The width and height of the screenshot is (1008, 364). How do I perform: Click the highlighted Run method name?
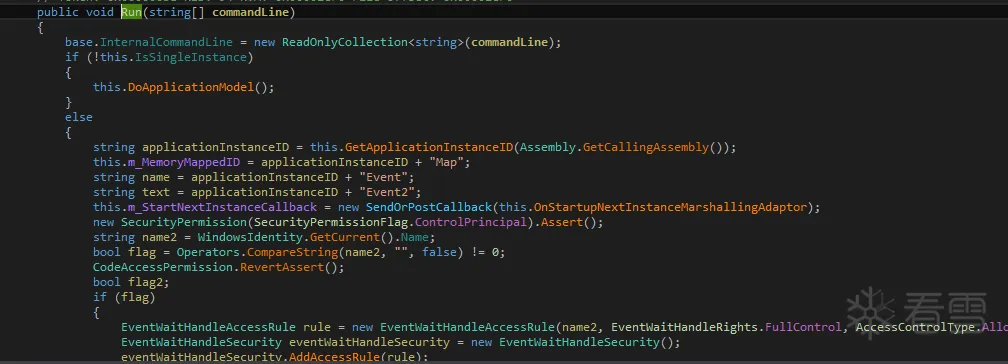coord(131,12)
